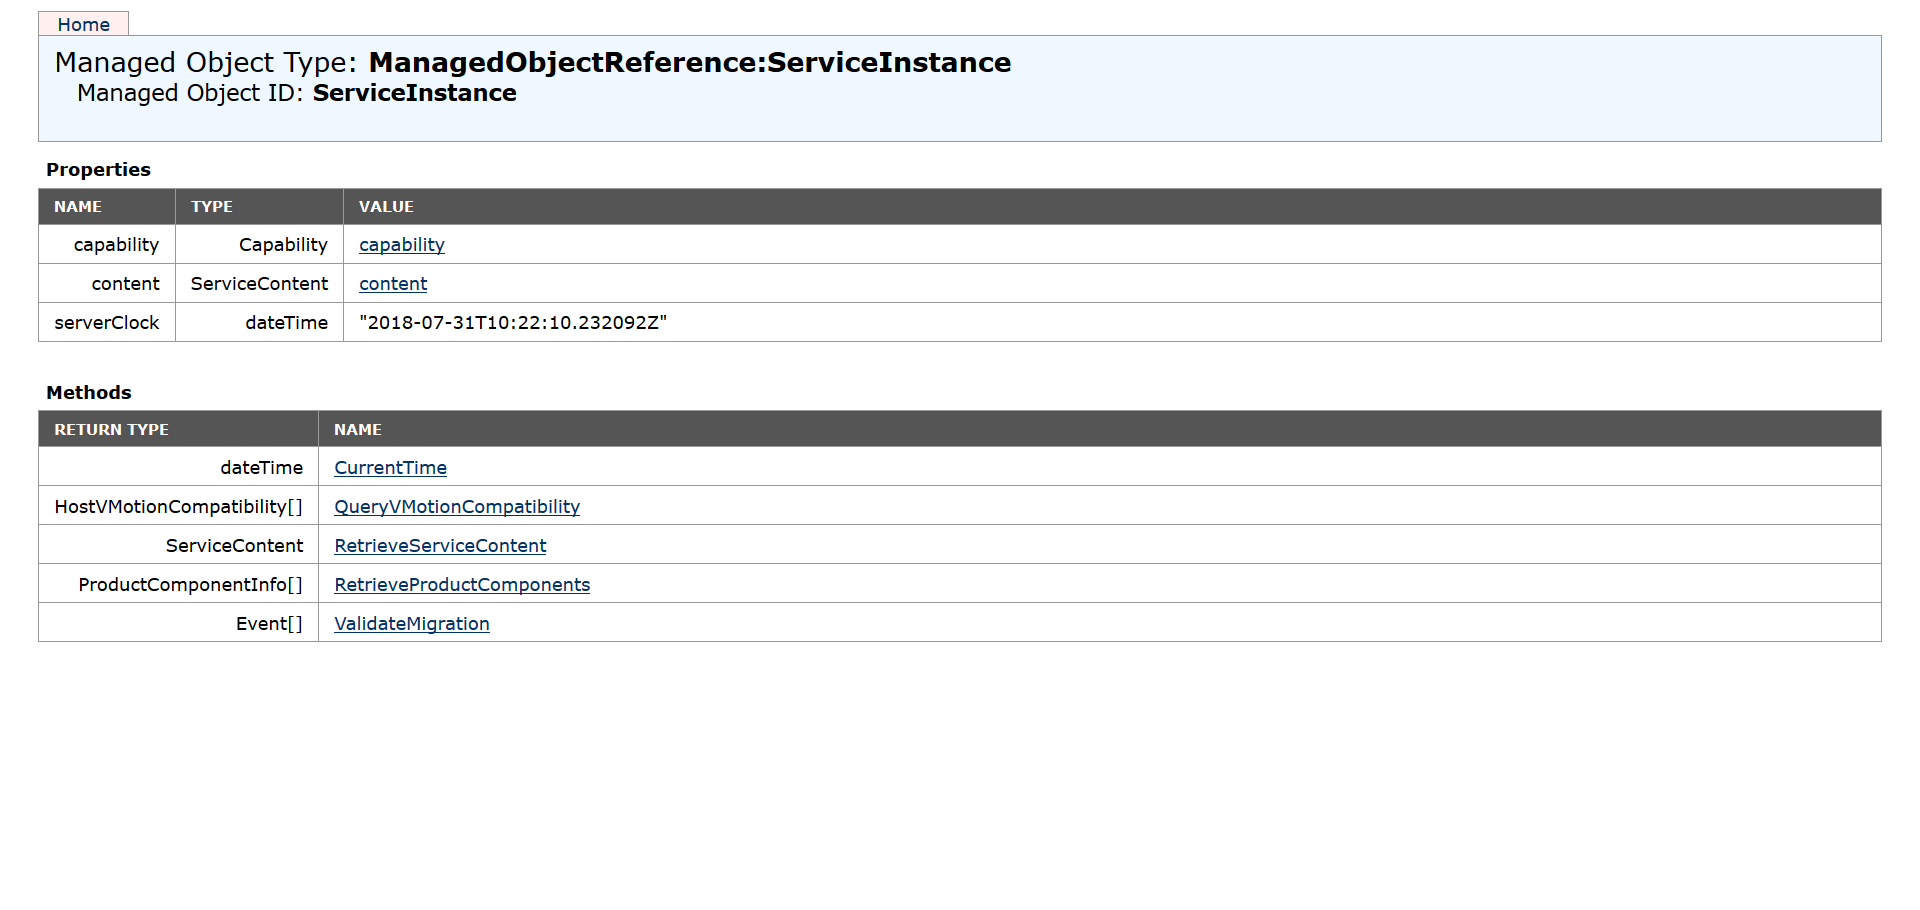Open the capability property link

401,244
